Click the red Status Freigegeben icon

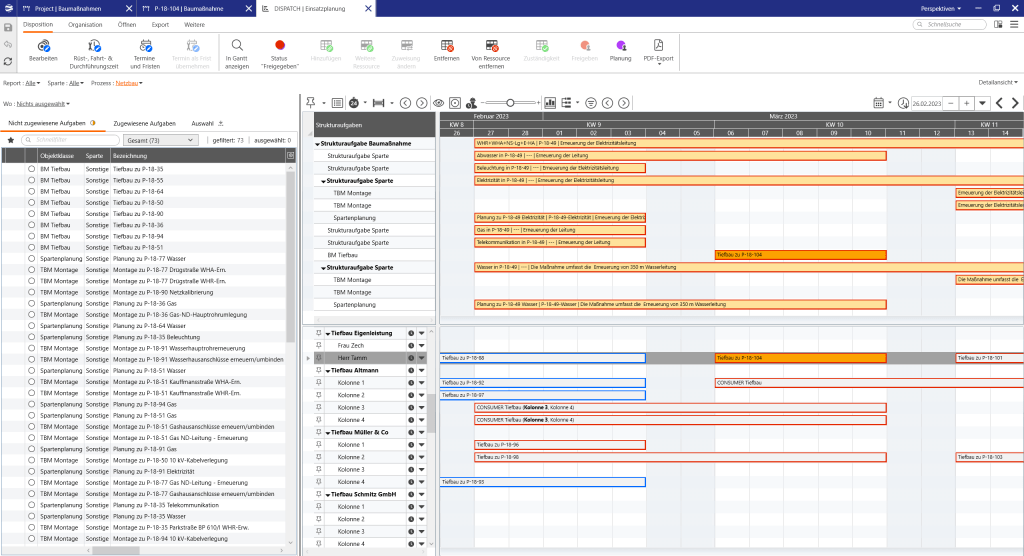pos(279,46)
